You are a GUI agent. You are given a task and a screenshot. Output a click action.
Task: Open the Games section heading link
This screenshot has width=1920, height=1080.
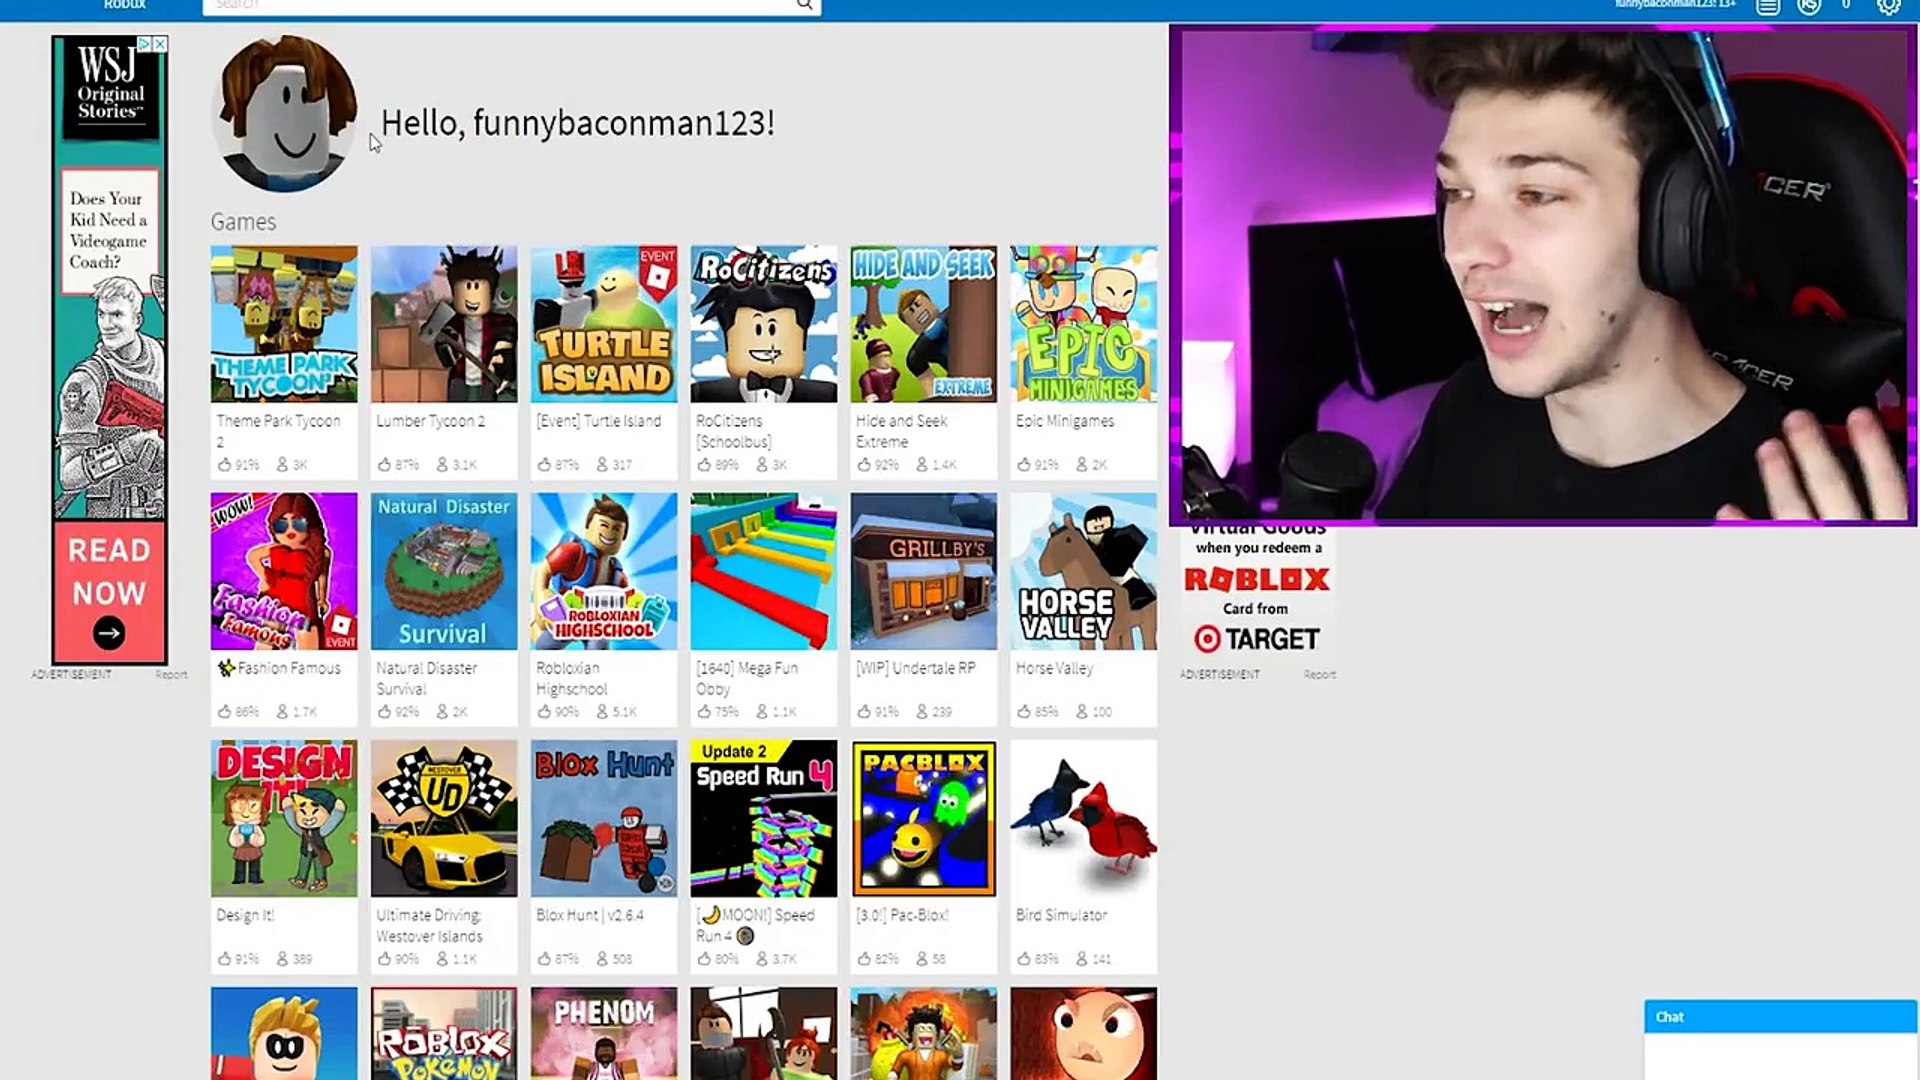243,222
